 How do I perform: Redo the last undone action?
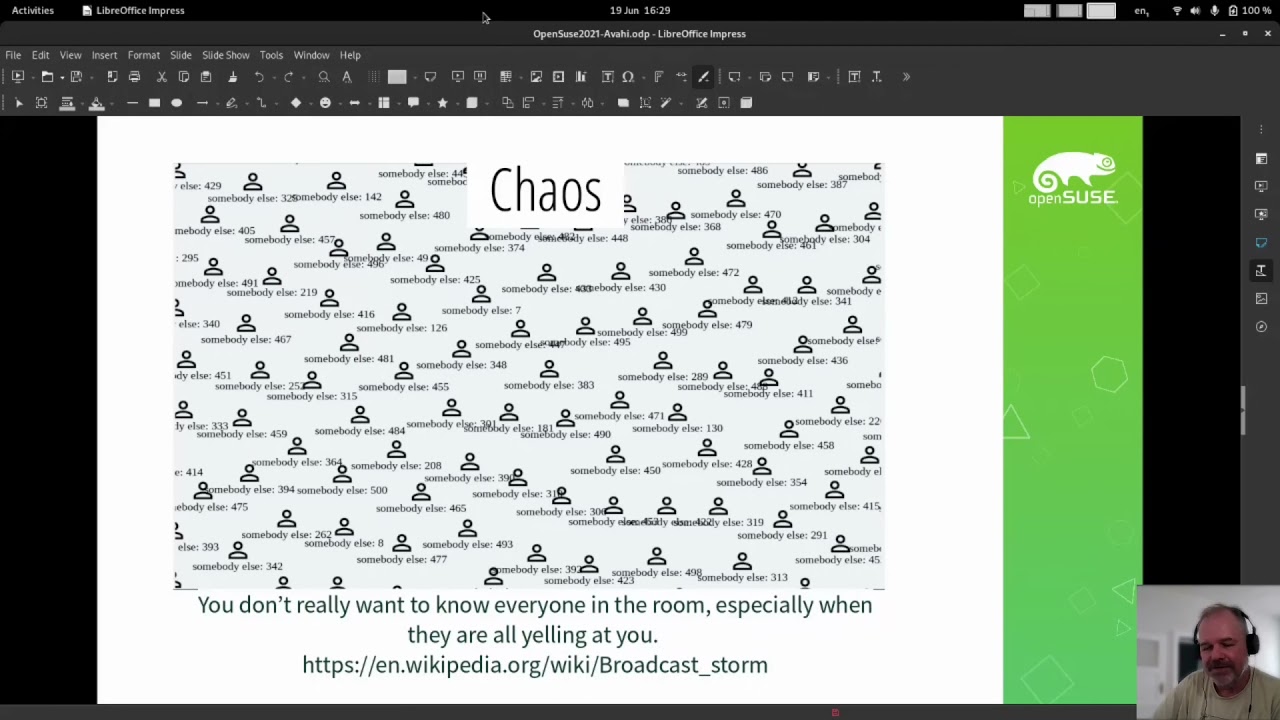[288, 76]
